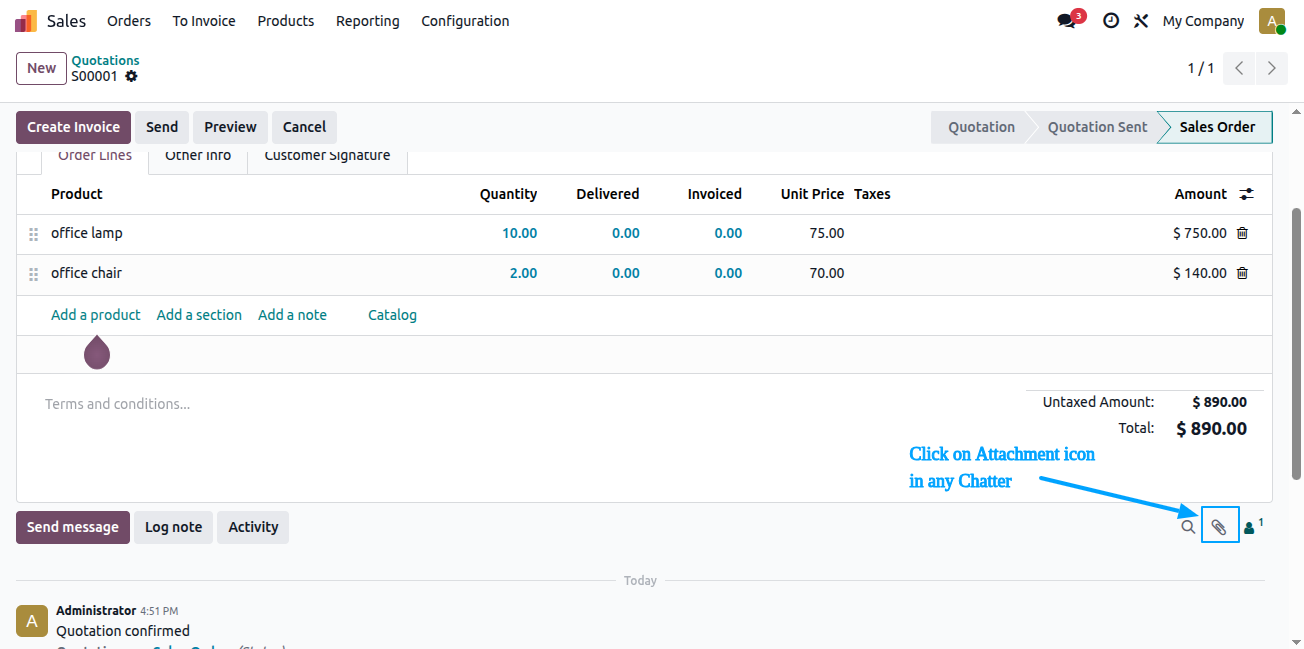Viewport: 1304px width, 649px height.
Task: Click the New button
Action: (42, 68)
